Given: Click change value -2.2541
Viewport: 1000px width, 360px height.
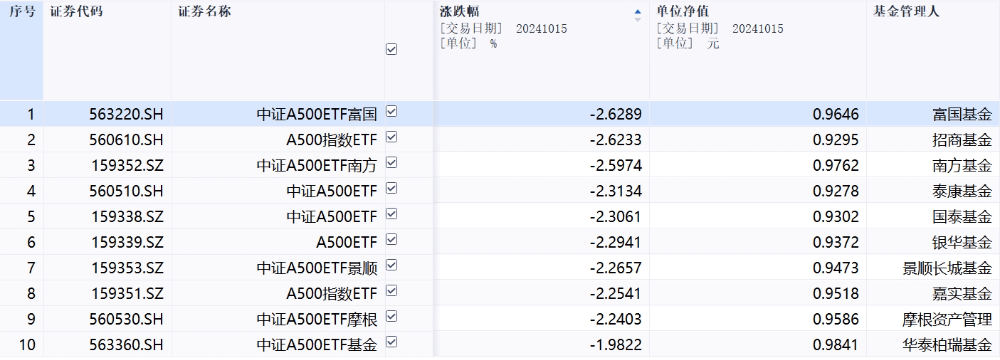Looking at the screenshot, I should click(615, 294).
